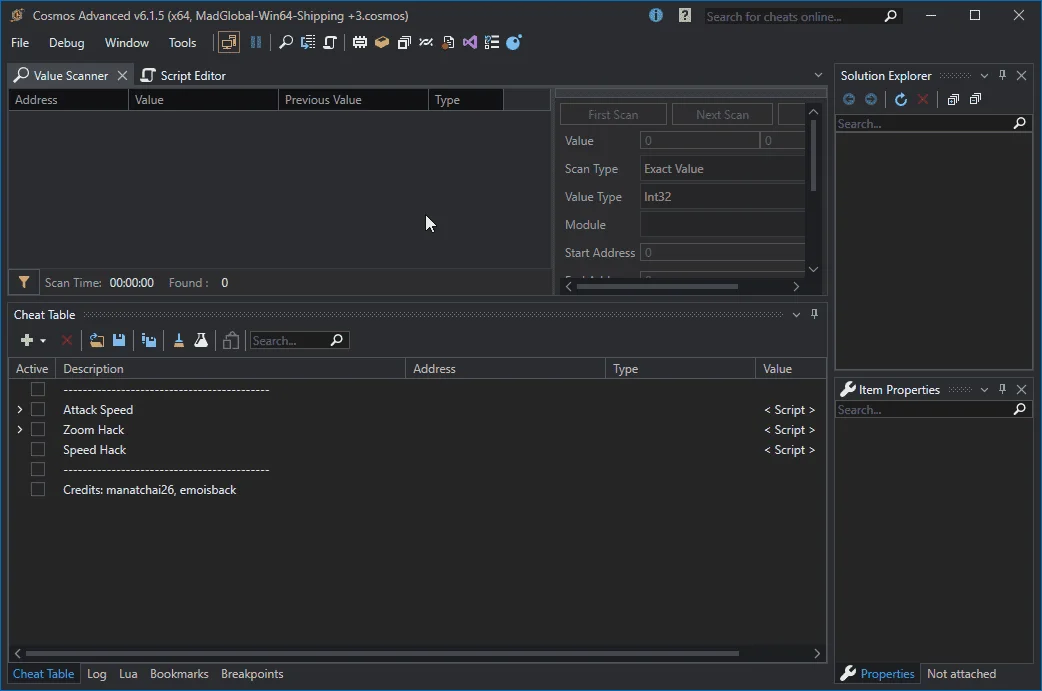Open the Window menu
Screen dimensions: 1042x691
coord(126,43)
